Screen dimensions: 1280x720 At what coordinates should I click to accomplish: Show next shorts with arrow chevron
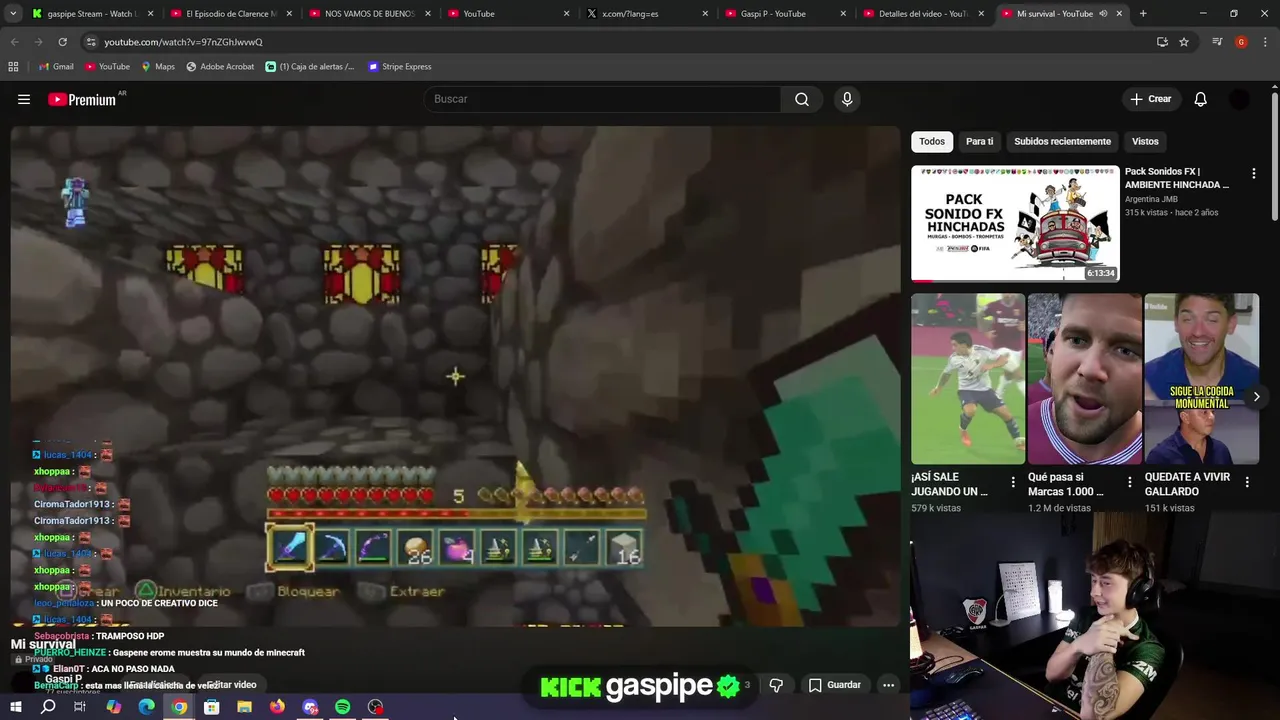[x=1256, y=397]
